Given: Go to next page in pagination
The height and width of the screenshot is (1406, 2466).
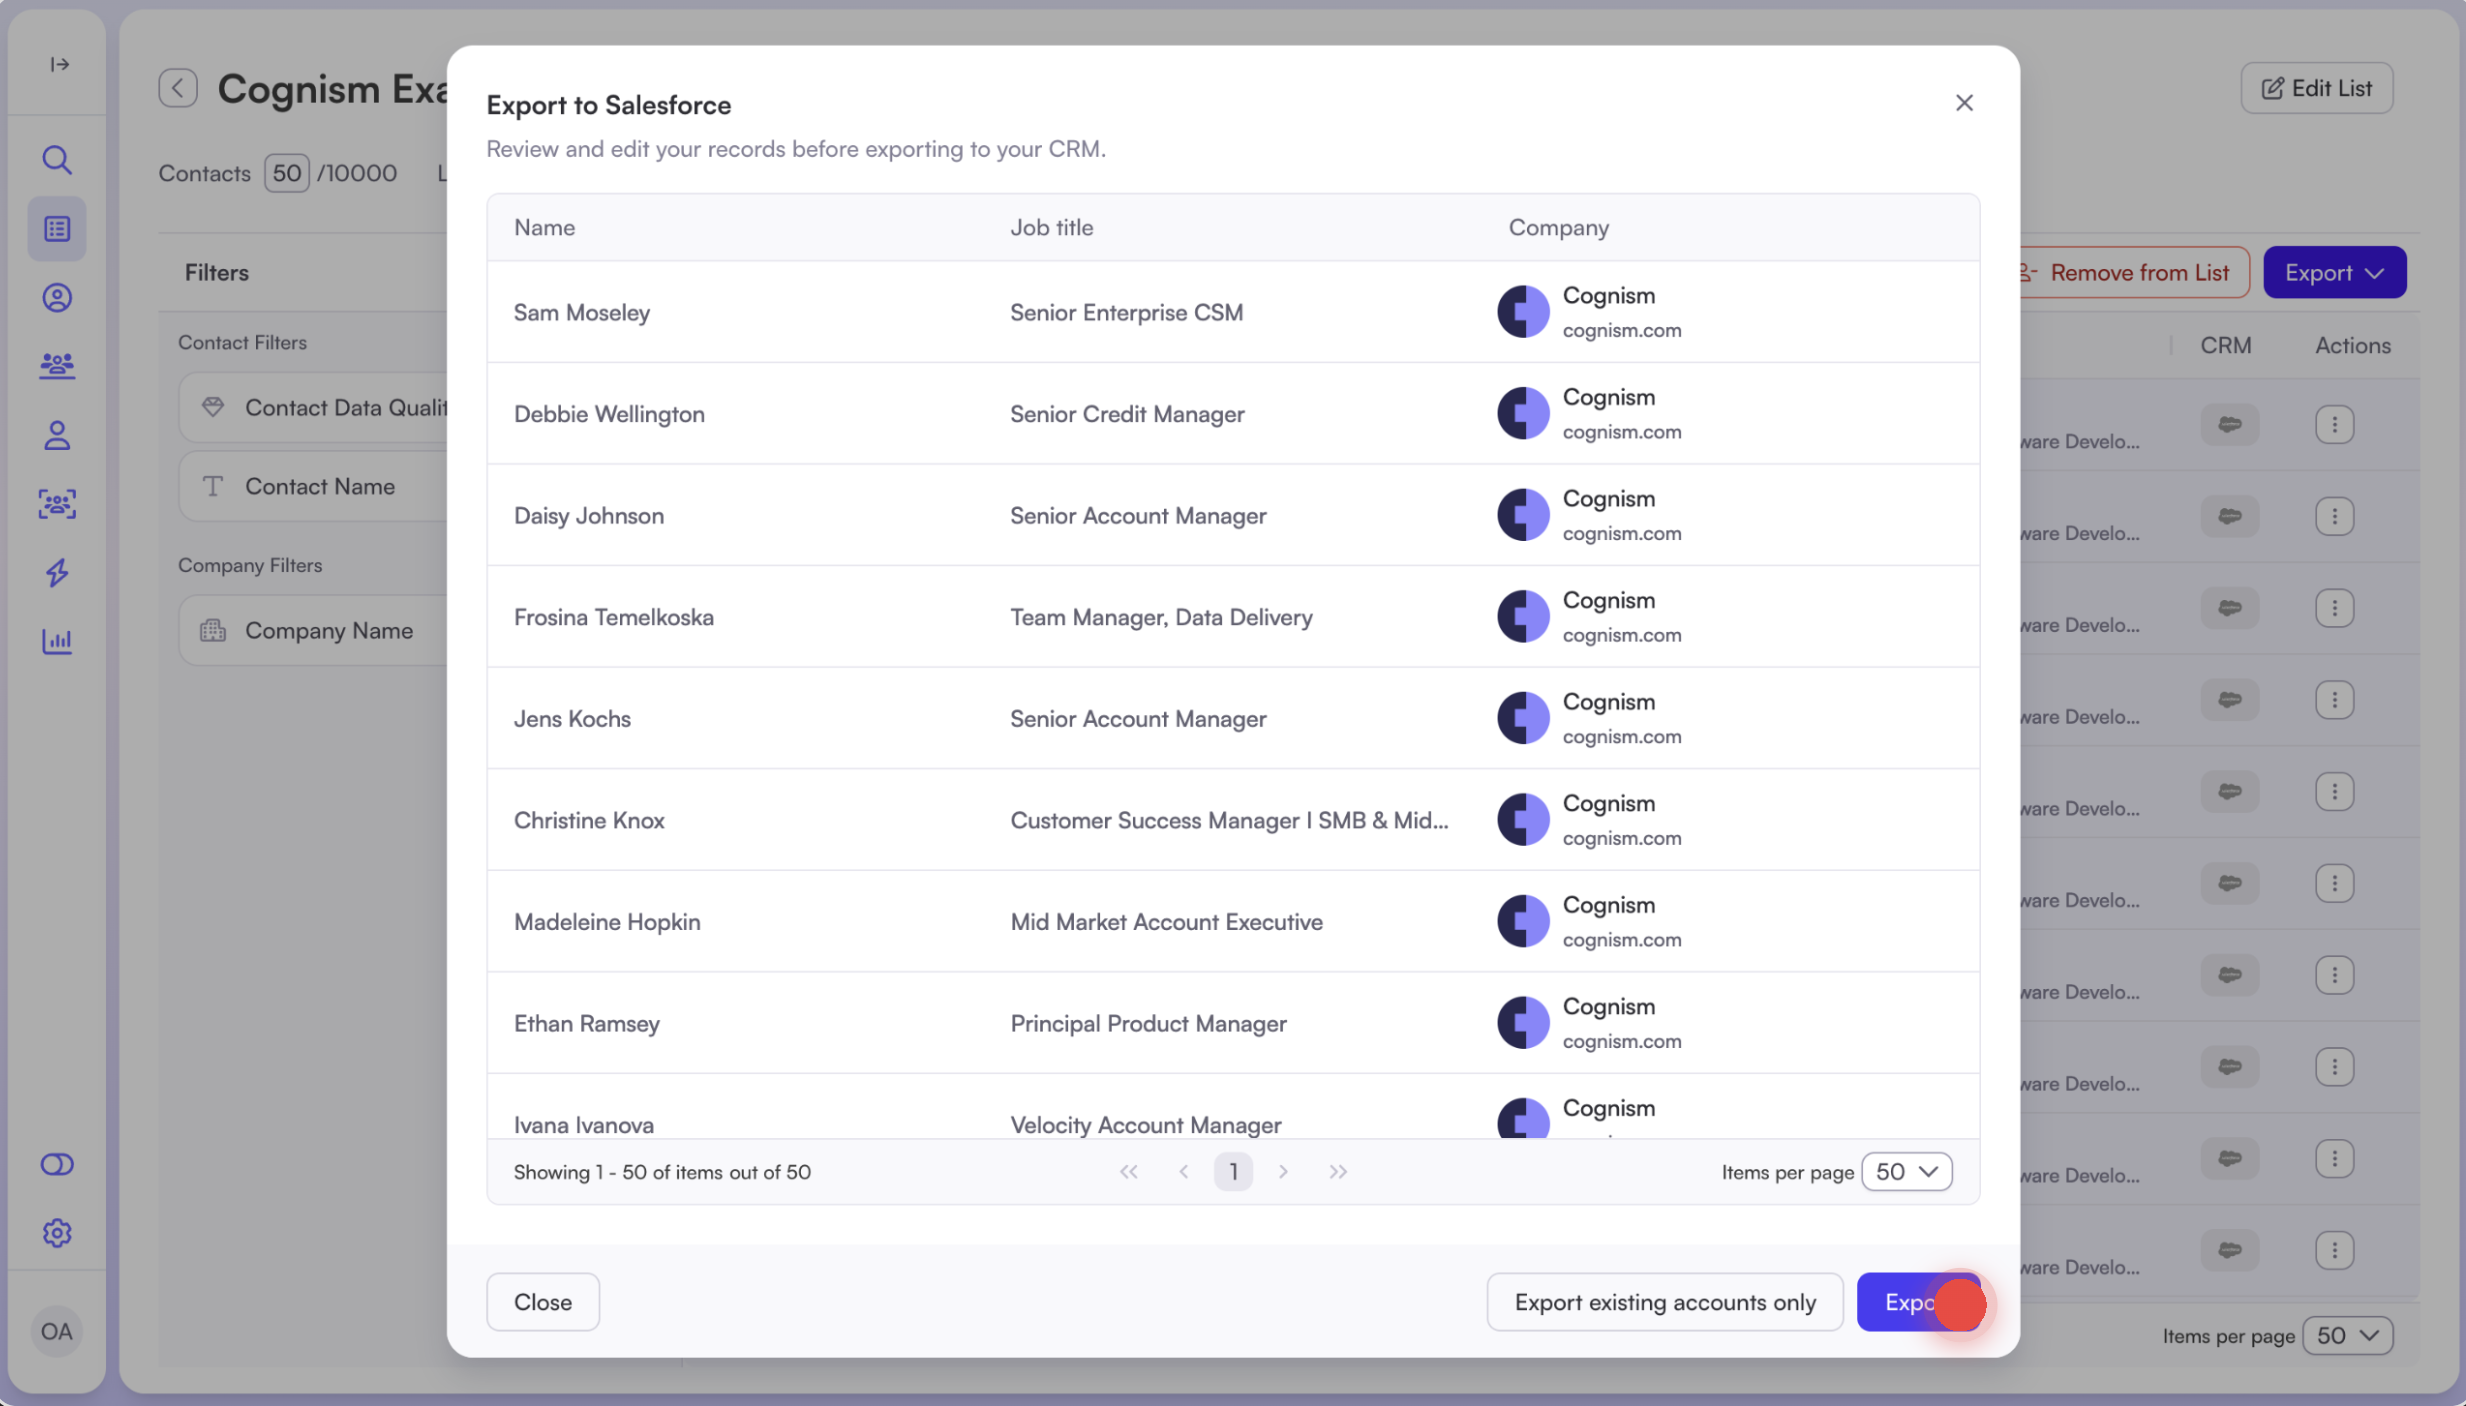Looking at the screenshot, I should coord(1283,1172).
